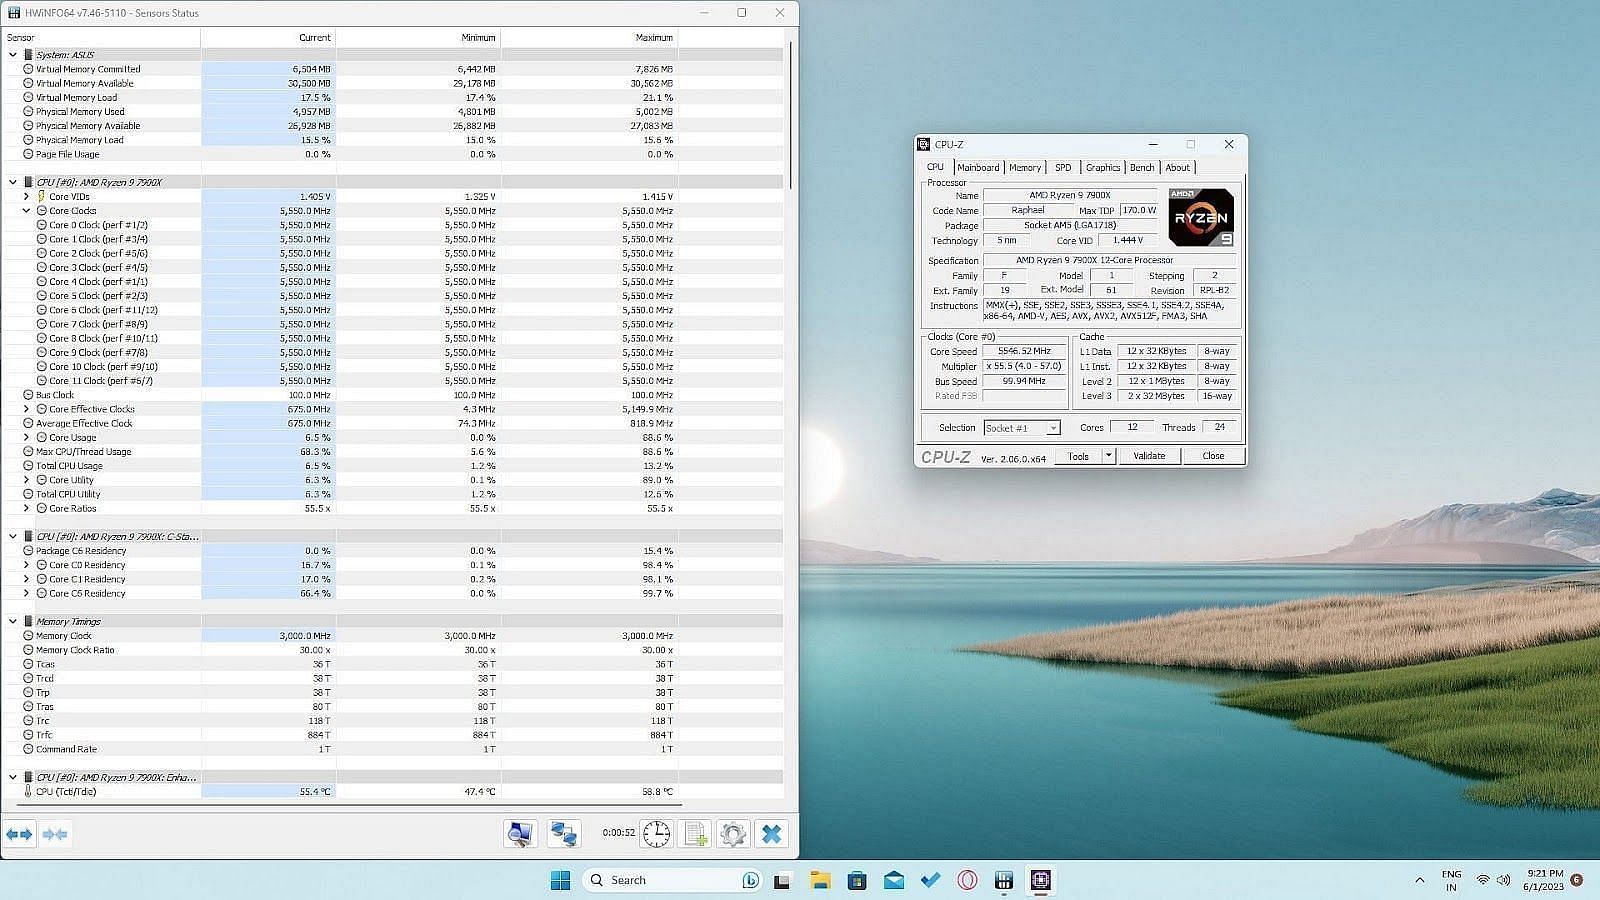Viewport: 1600px width, 900px height.
Task: Collapse the System: ASUS sensor group
Action: tap(13, 55)
